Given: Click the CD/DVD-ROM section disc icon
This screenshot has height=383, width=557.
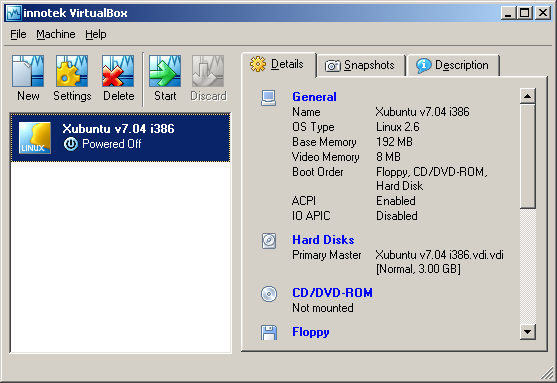Looking at the screenshot, I should click(x=269, y=294).
